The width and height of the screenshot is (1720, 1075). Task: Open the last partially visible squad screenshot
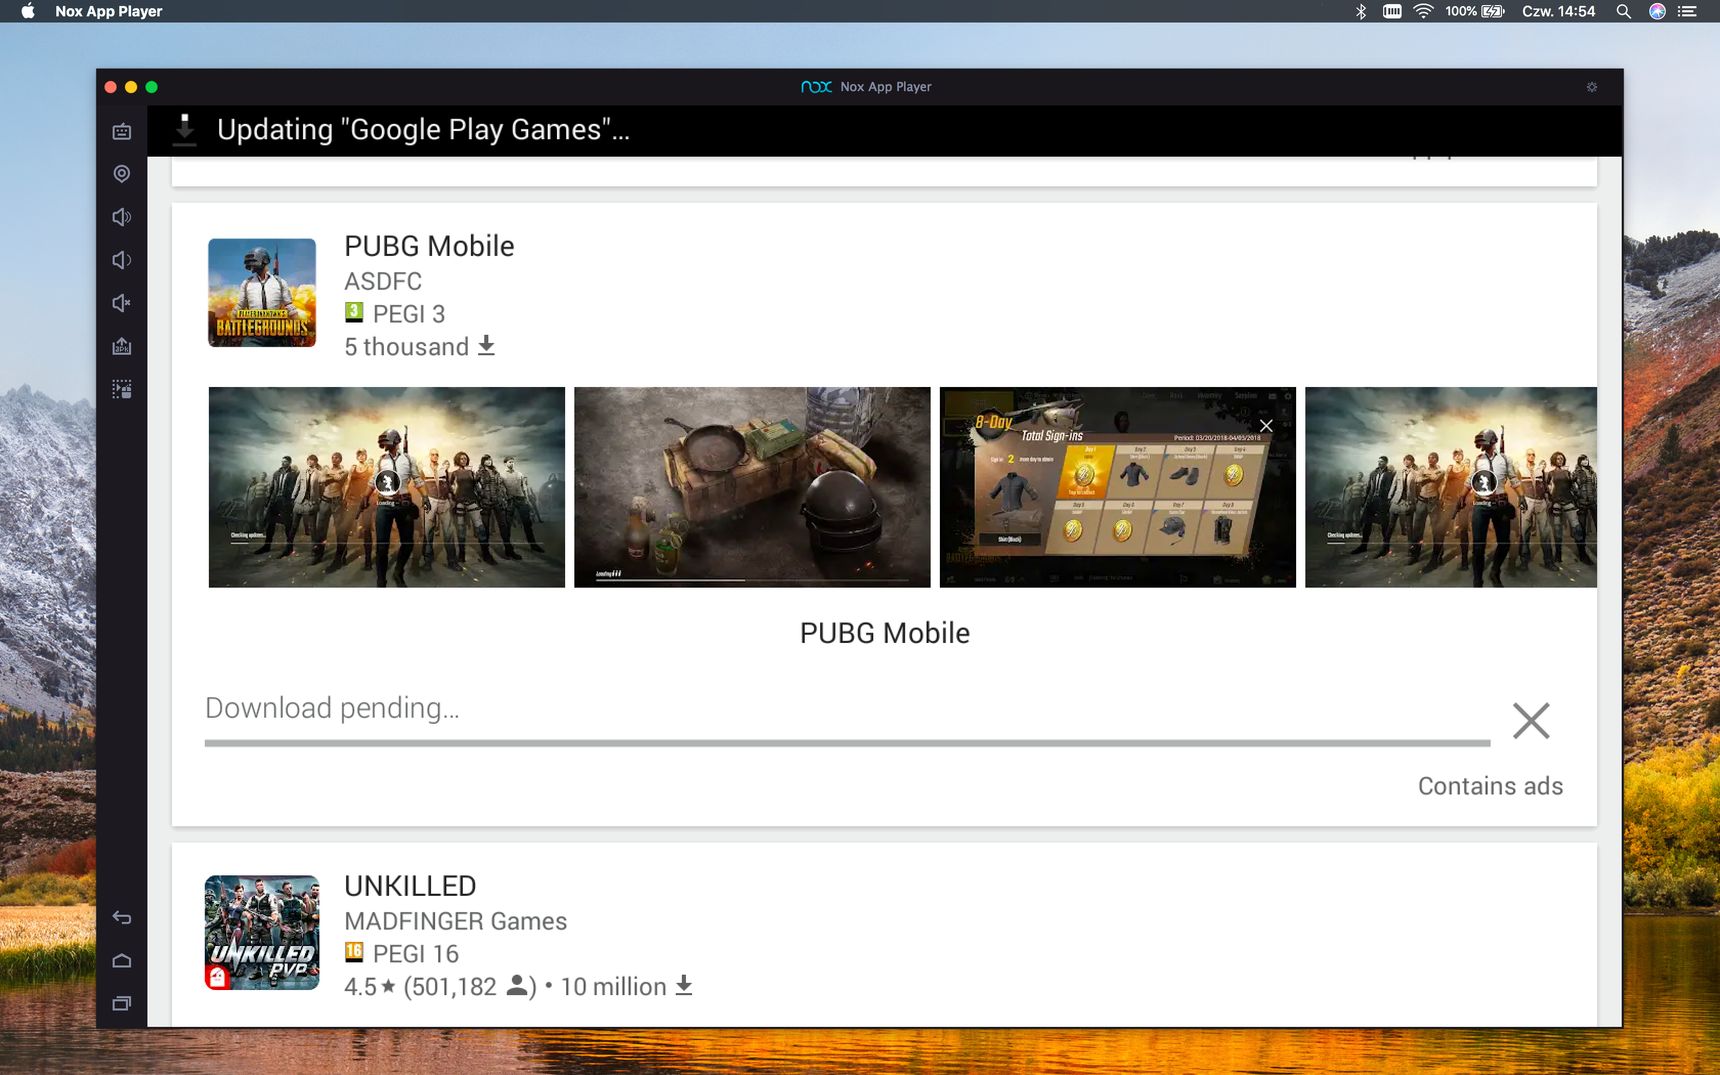1451,487
